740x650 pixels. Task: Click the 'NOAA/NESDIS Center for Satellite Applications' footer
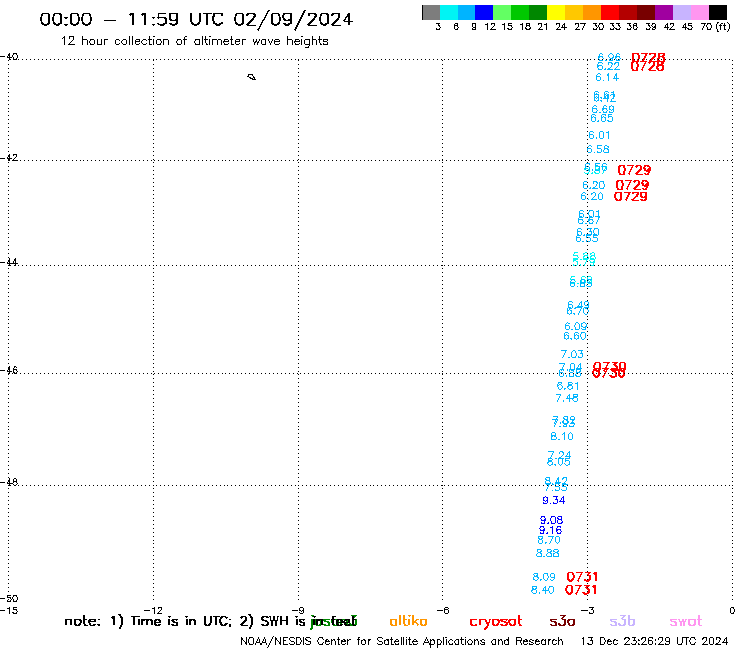click(x=362, y=642)
